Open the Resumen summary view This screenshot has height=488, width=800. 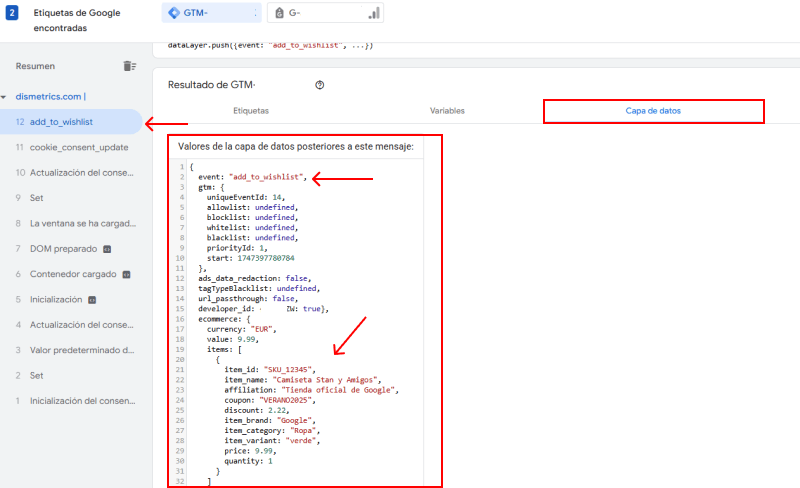pyautogui.click(x=35, y=66)
